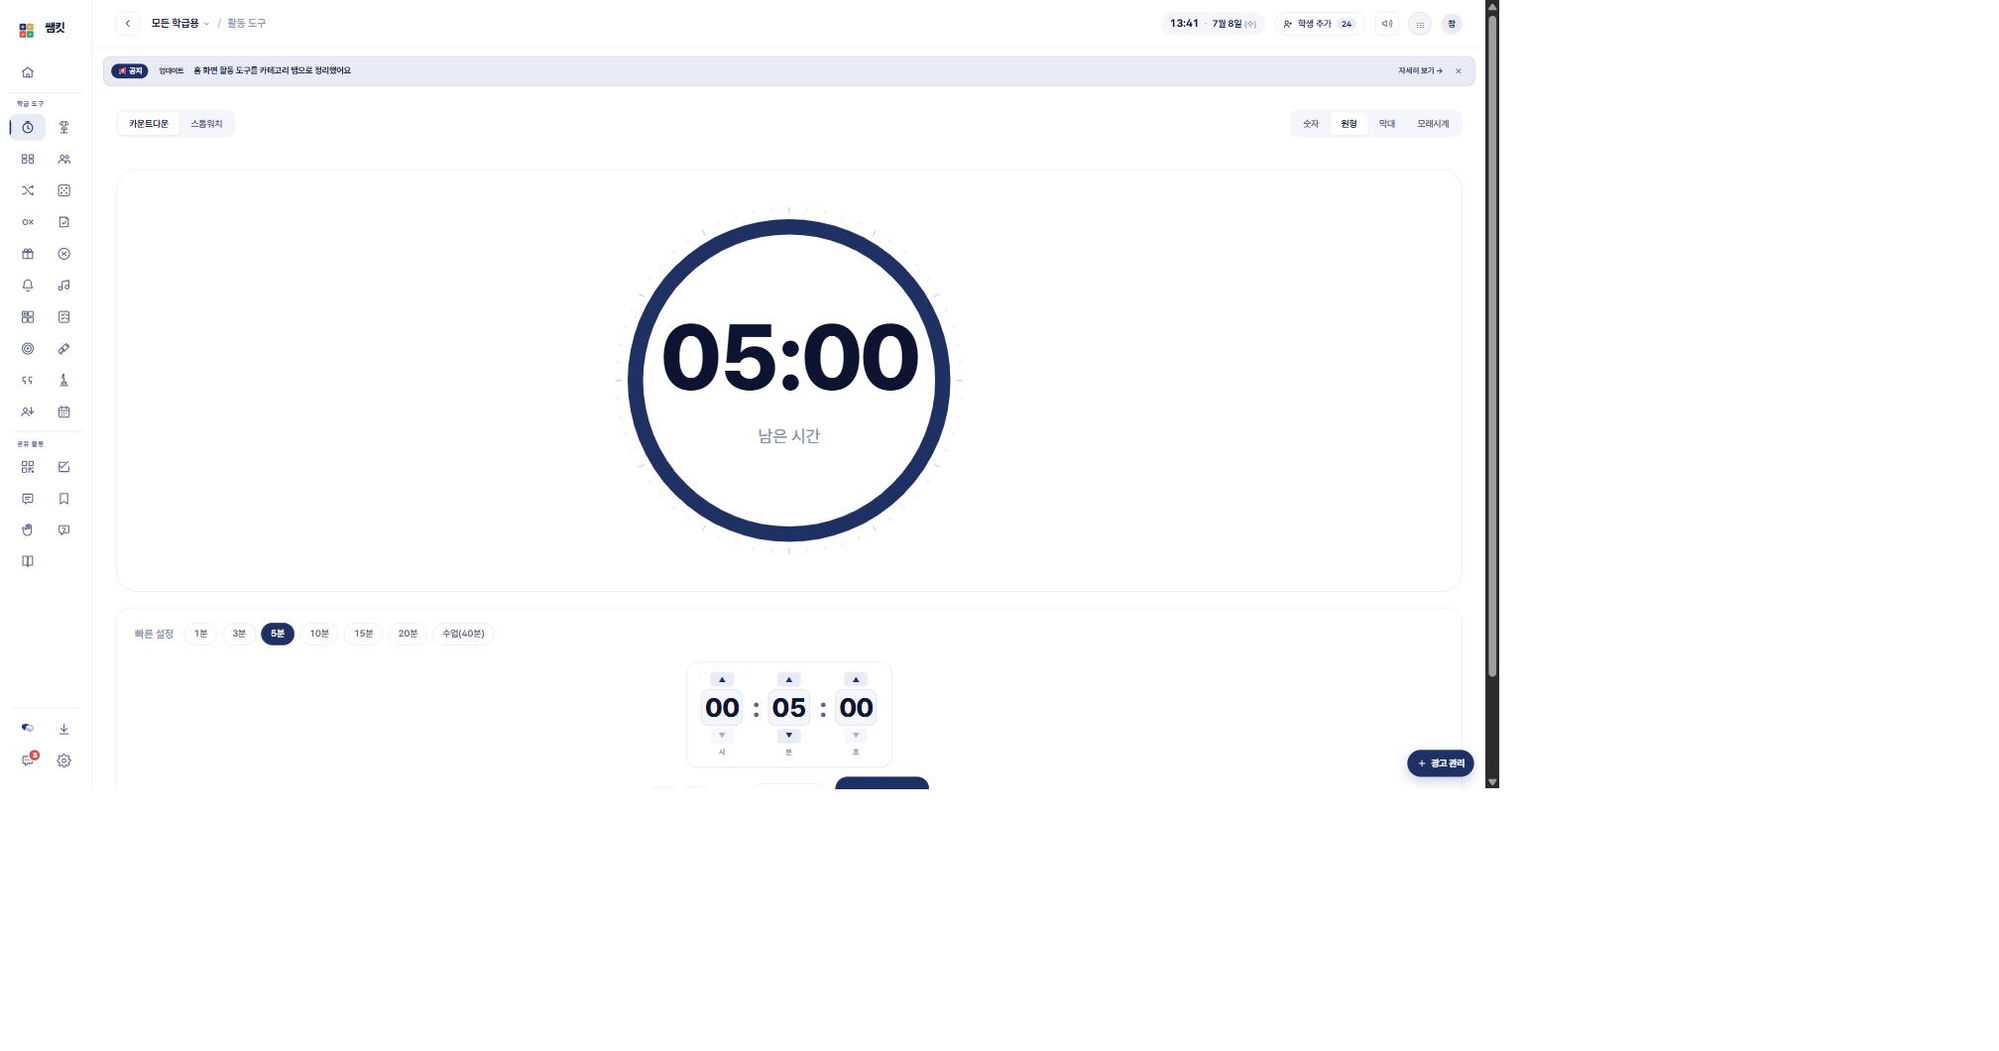
Task: Open the raised hand activity icon
Action: (x=28, y=530)
